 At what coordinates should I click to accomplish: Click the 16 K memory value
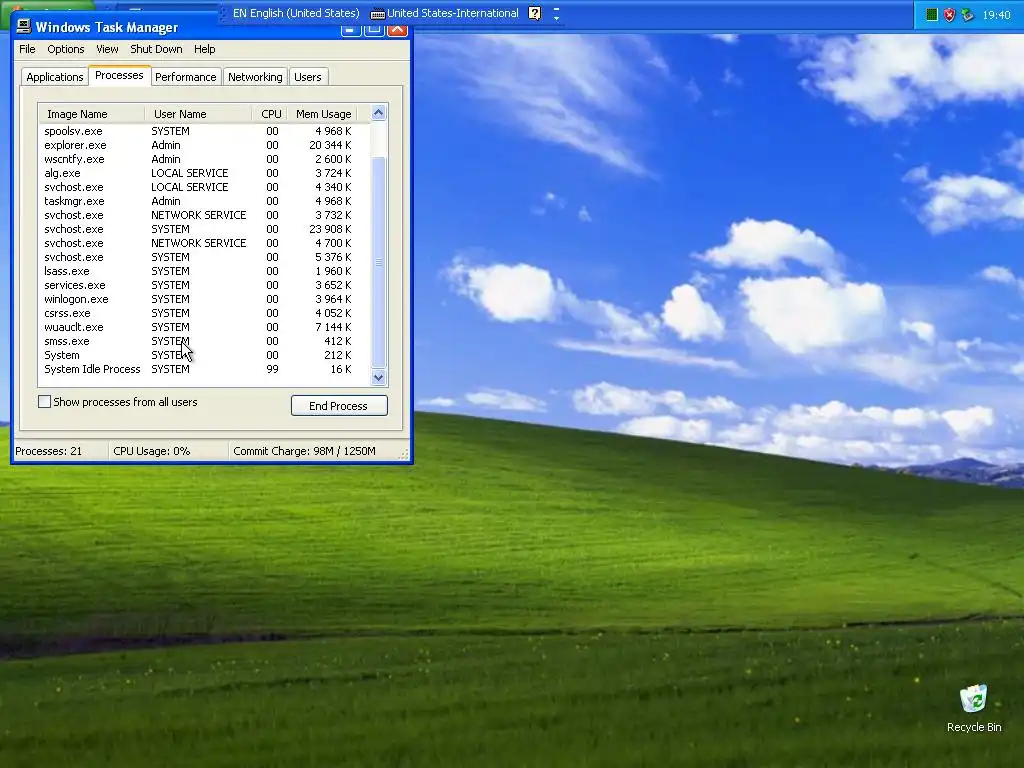point(341,369)
